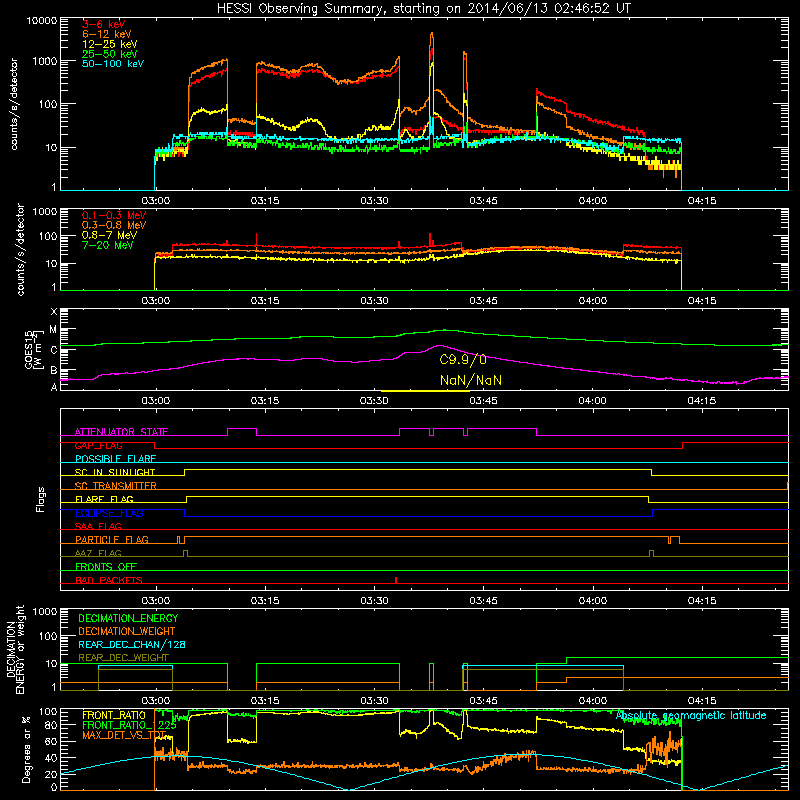Screen dimensions: 800x800
Task: Select the PARTICLE_FLAG label
Action: click(x=112, y=539)
